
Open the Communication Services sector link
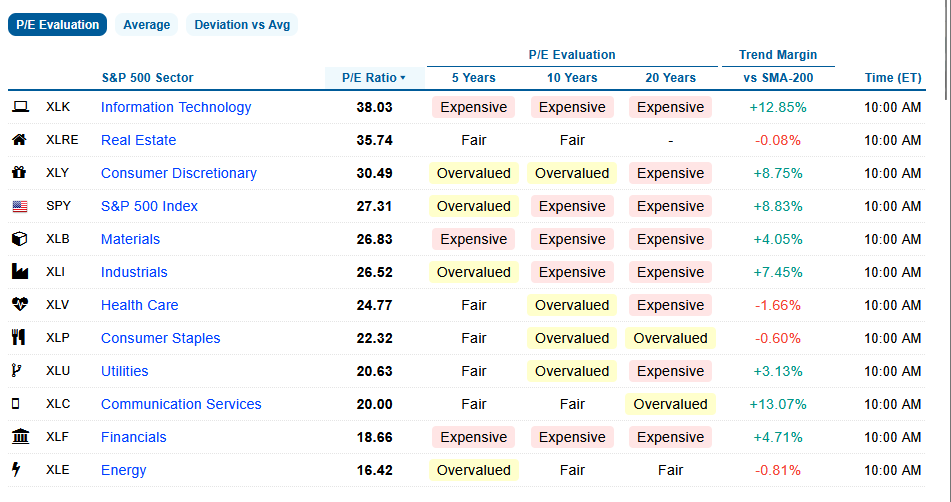click(x=181, y=404)
